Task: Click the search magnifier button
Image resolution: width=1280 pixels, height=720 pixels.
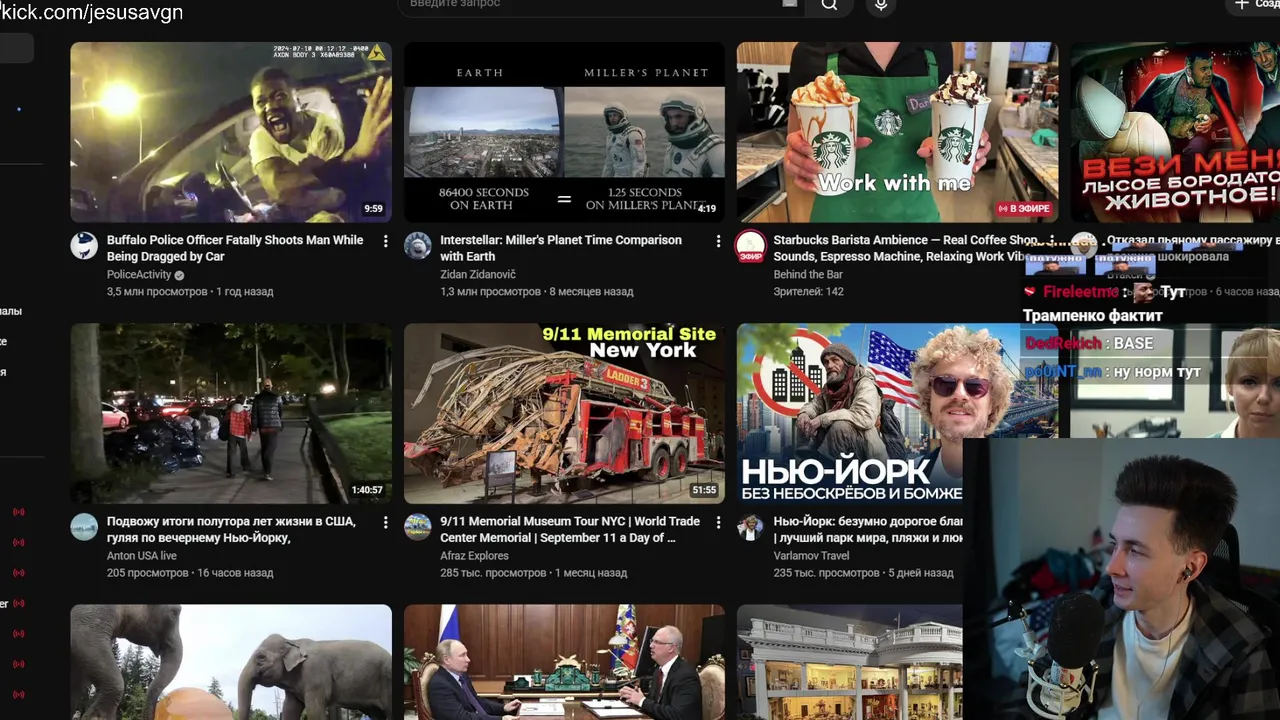Action: [x=829, y=5]
